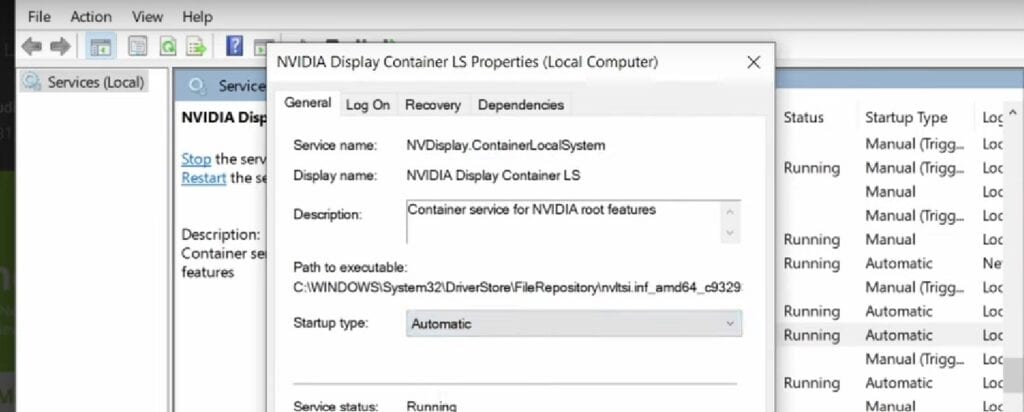Screen dimensions: 1024x412
Task: Click the Back arrow in Services toolbar
Action: click(x=31, y=46)
